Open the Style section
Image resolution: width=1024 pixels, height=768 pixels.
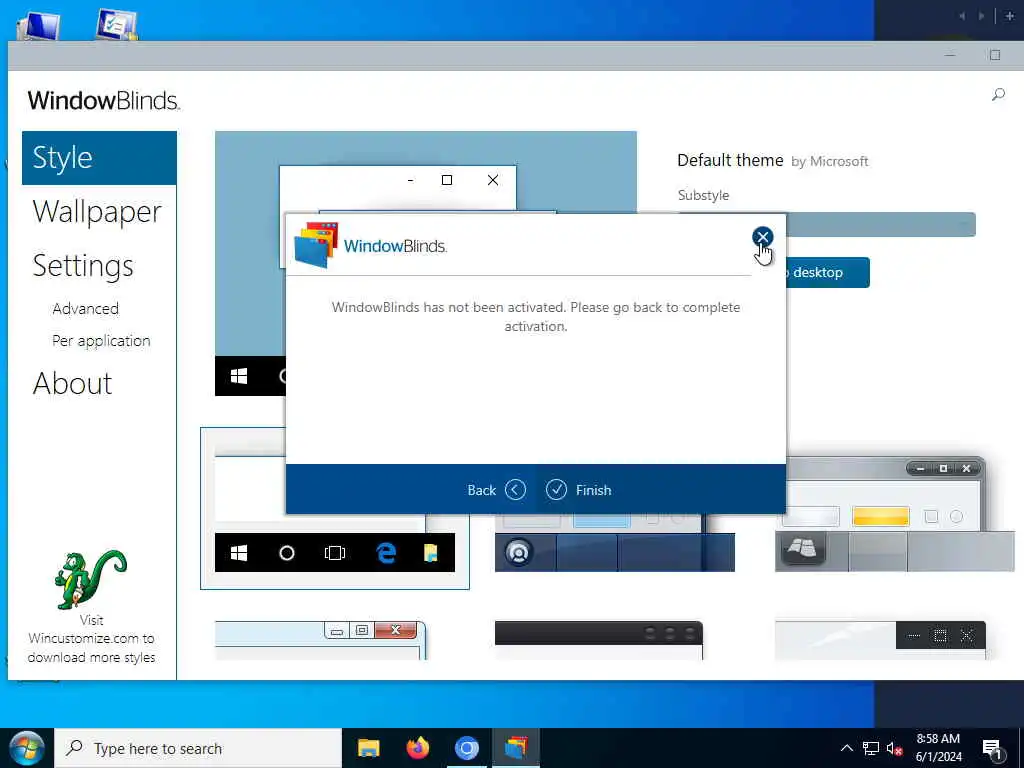pyautogui.click(x=99, y=158)
